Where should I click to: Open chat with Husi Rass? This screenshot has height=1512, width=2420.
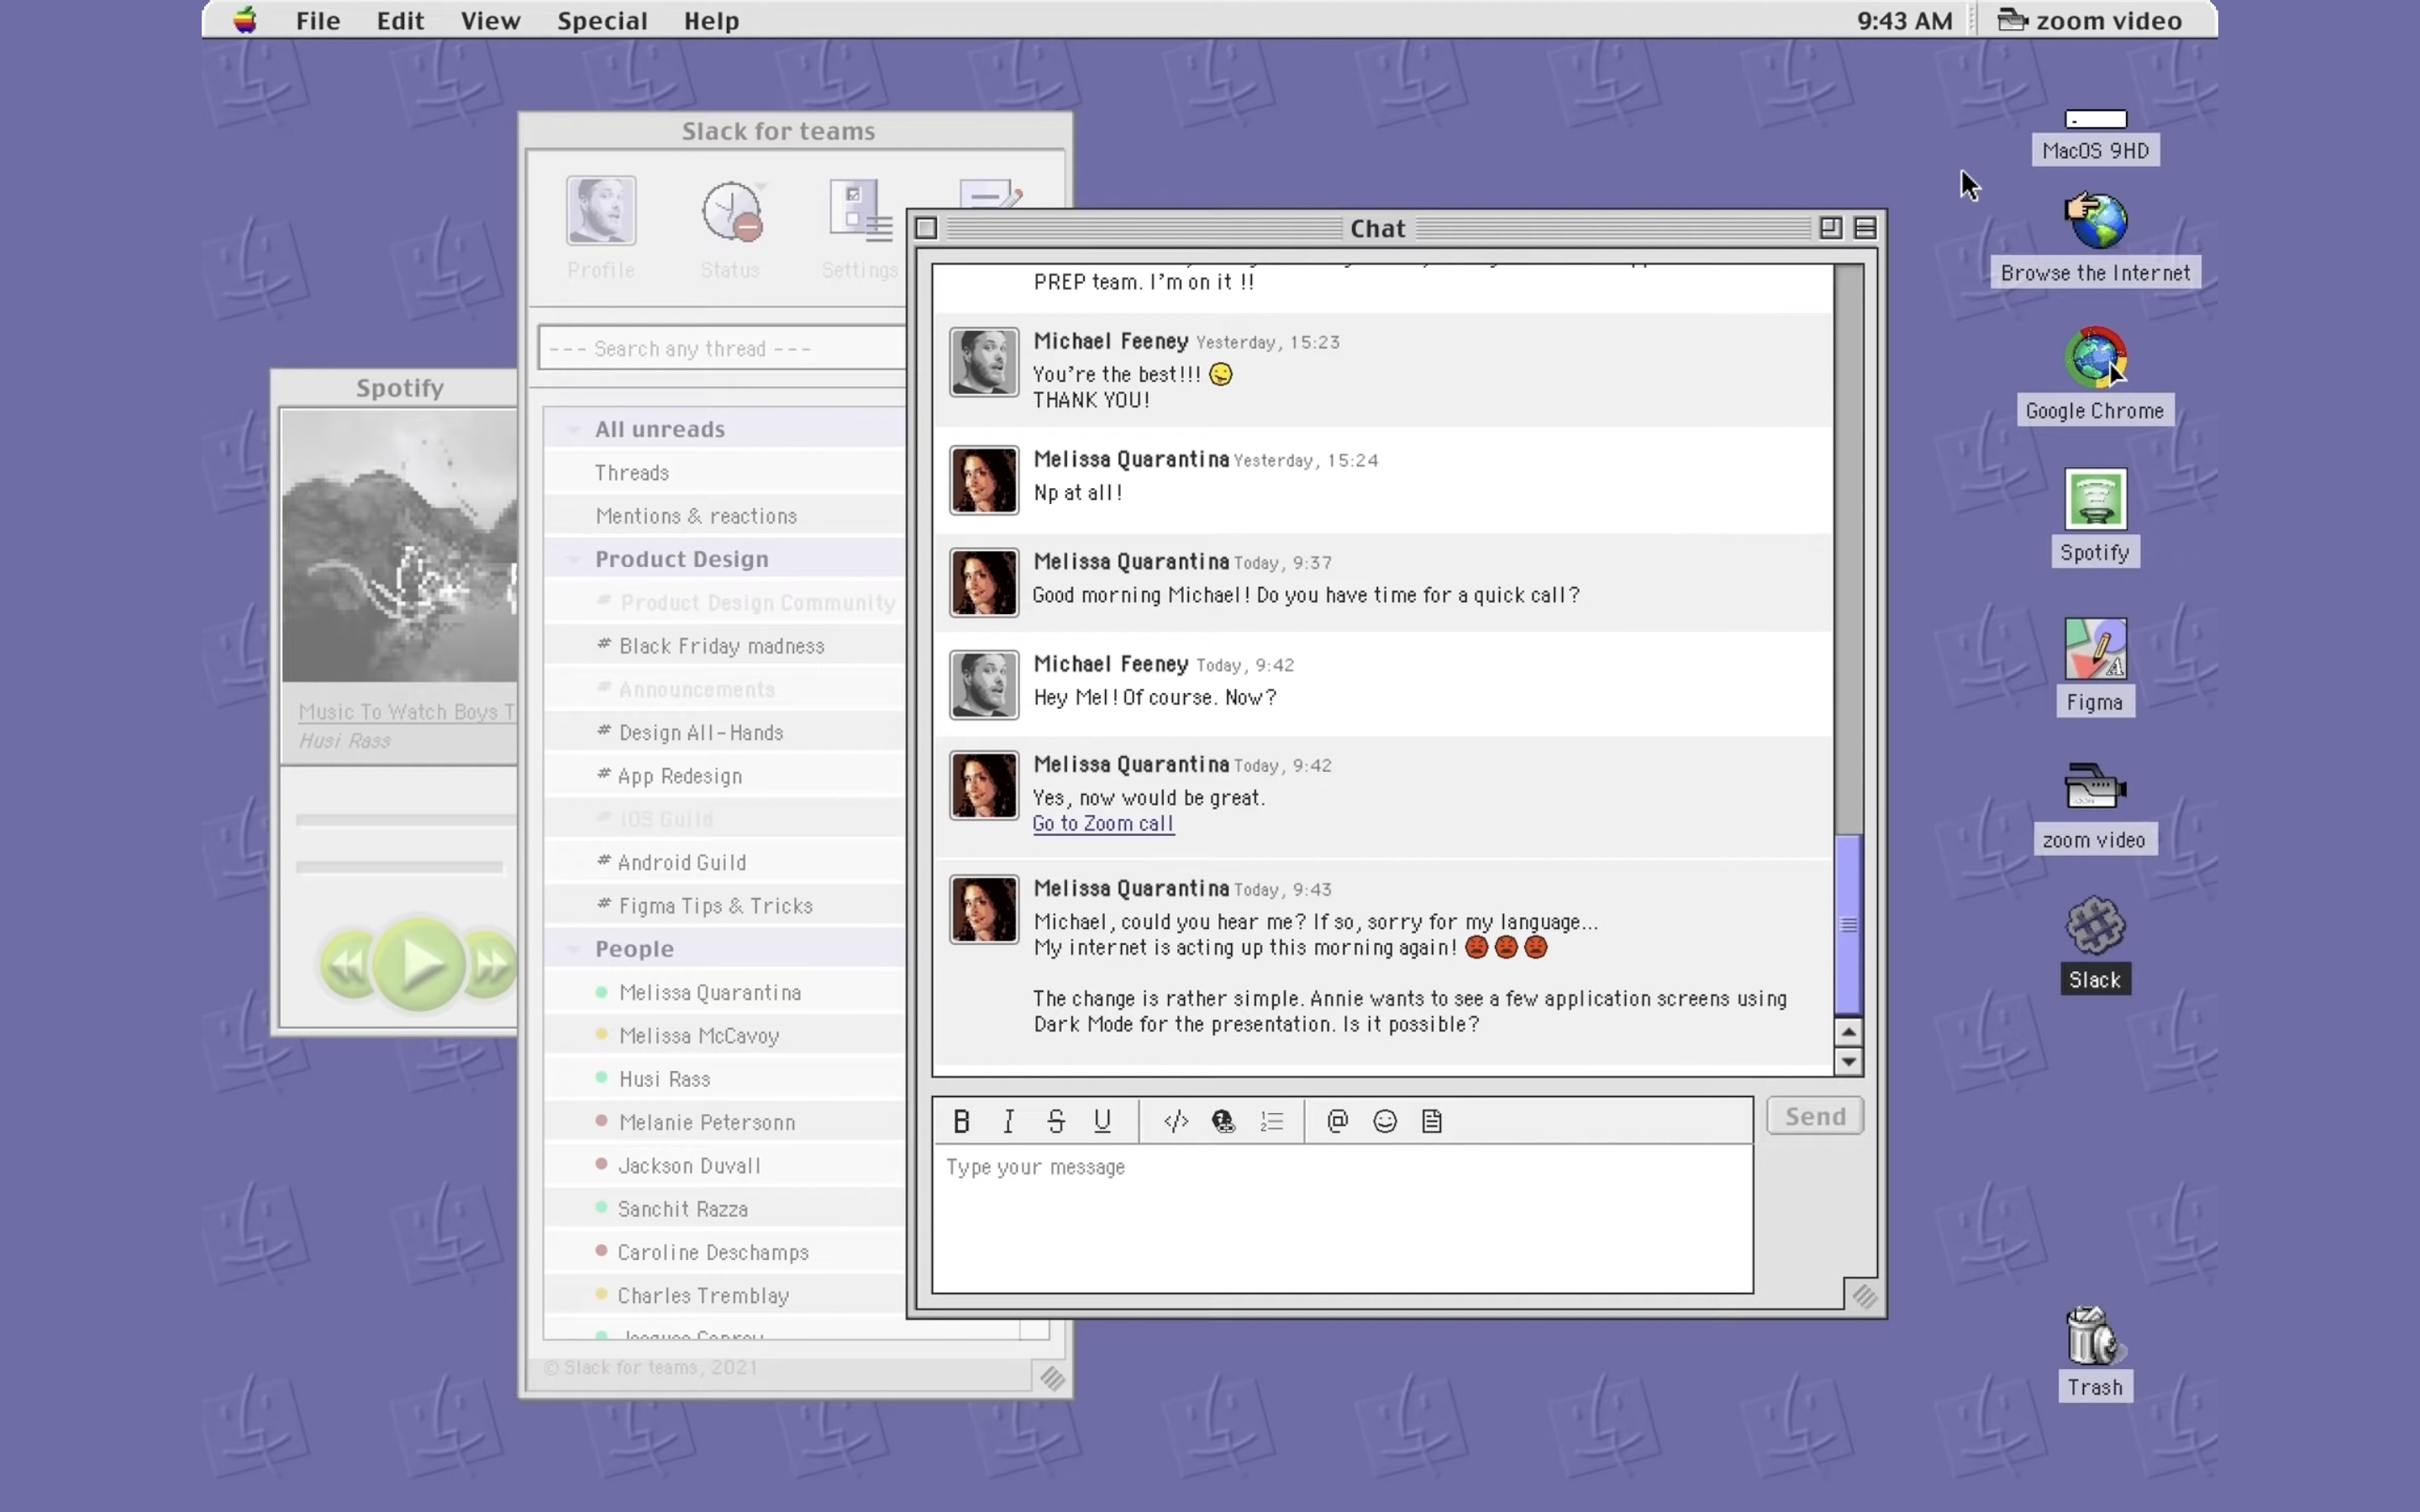coord(725,1079)
